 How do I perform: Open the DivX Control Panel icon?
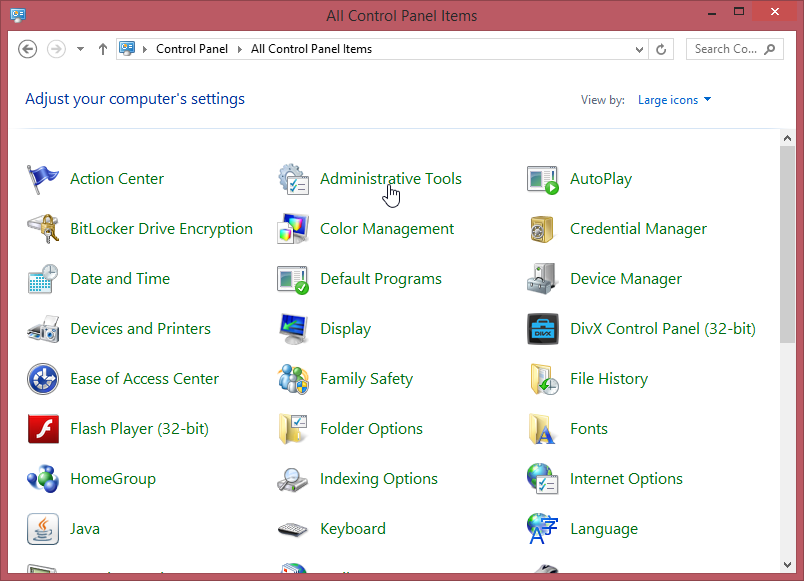point(542,329)
